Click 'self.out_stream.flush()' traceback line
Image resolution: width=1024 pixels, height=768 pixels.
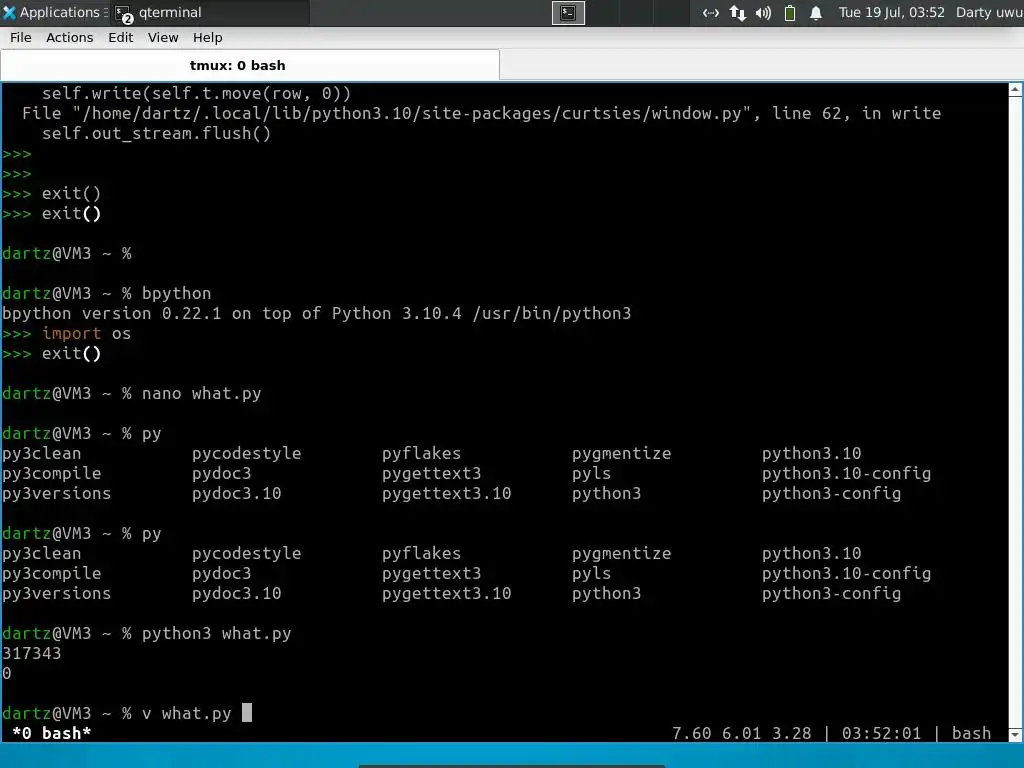coord(156,133)
